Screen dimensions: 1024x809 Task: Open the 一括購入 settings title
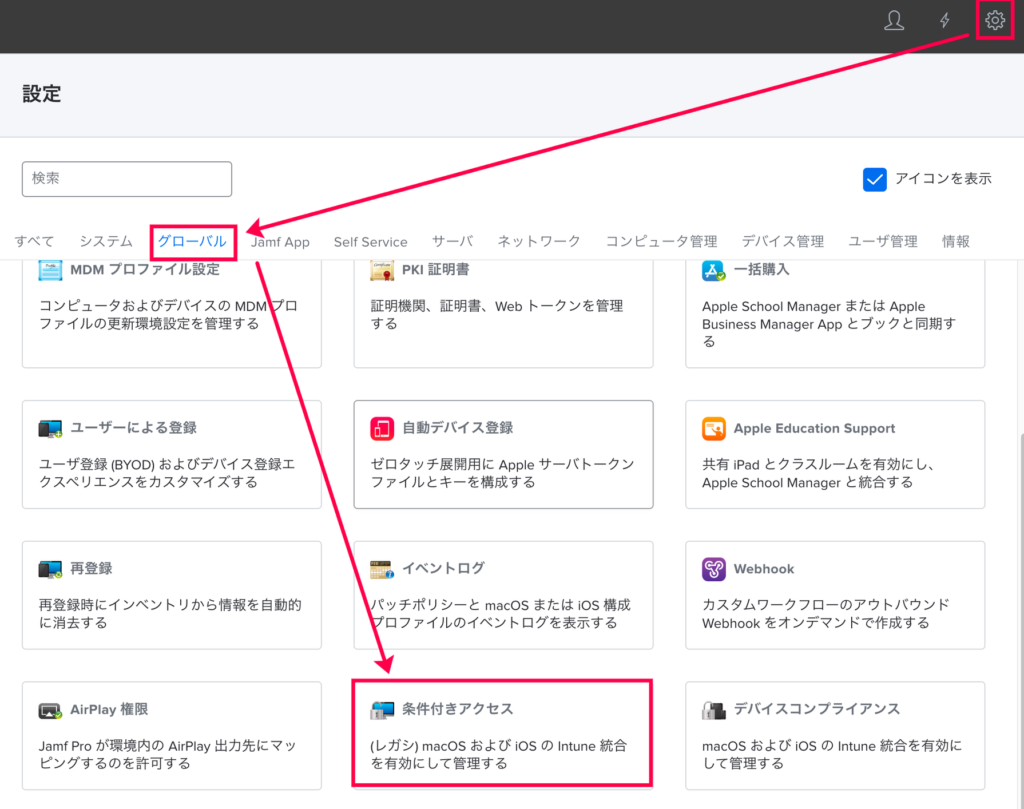point(761,270)
